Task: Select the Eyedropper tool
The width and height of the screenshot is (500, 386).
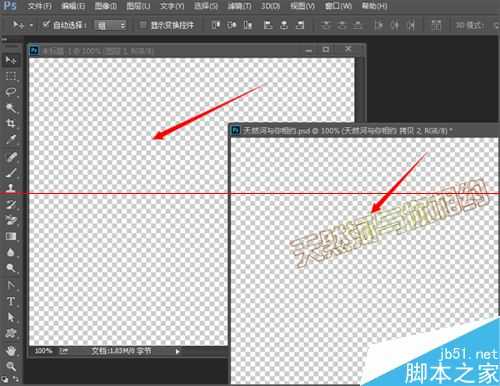Action: 11,139
